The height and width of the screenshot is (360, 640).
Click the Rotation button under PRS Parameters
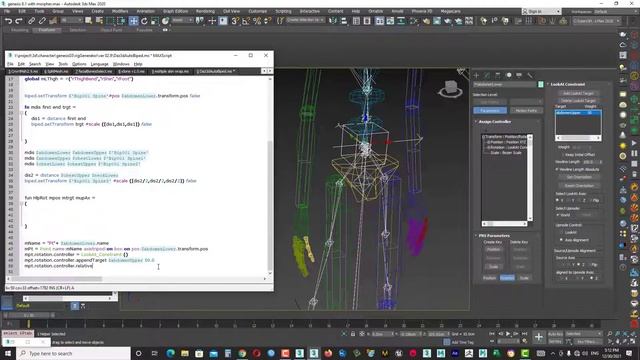507,278
